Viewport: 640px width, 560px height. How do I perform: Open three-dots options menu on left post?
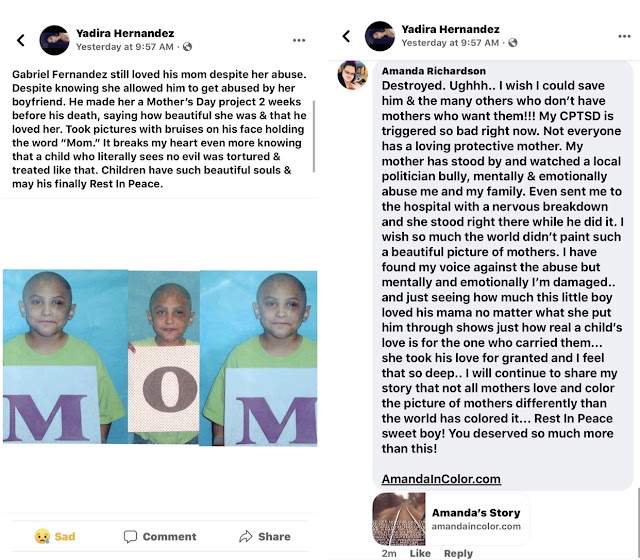point(299,40)
